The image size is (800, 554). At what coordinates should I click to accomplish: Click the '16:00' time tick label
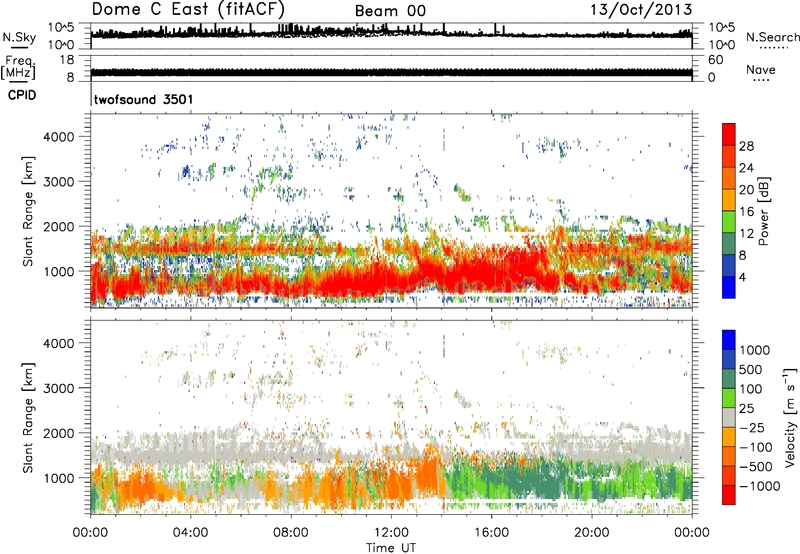click(491, 533)
